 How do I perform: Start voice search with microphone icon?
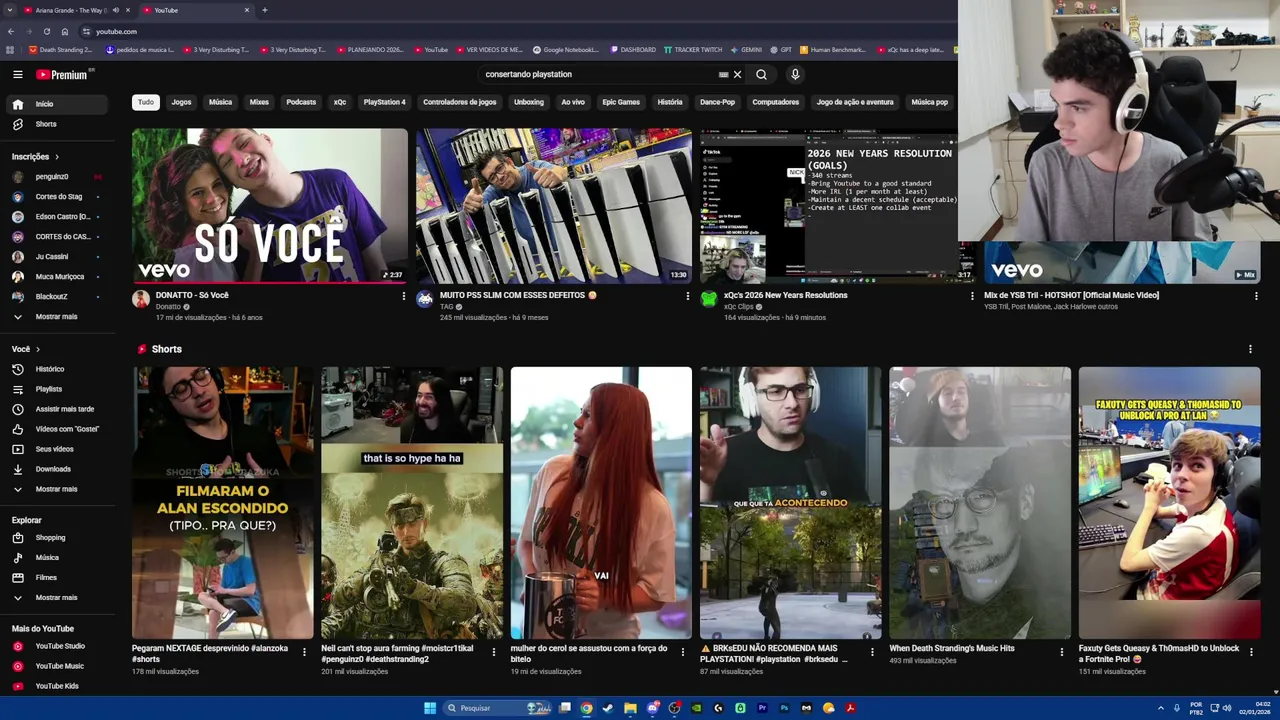(x=795, y=74)
